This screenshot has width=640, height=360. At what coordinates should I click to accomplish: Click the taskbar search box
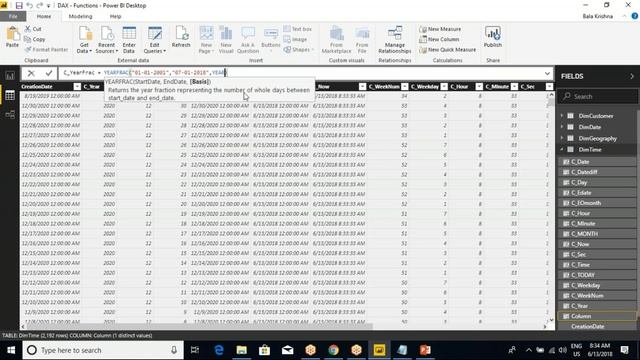click(x=103, y=350)
